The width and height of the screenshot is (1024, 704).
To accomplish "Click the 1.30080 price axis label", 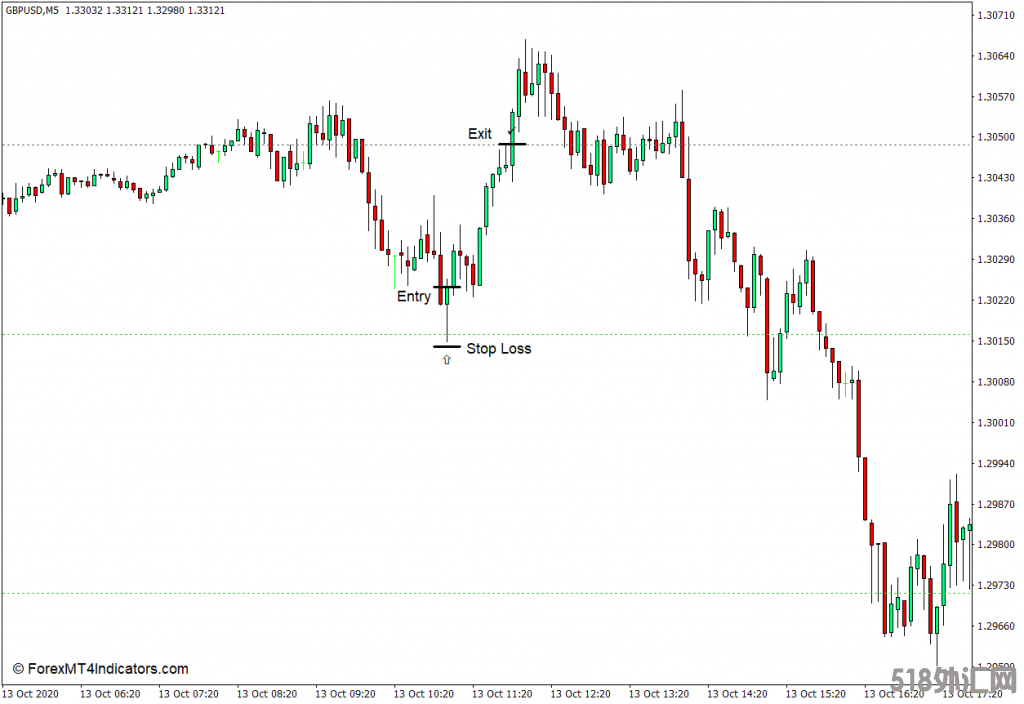I will (x=996, y=381).
